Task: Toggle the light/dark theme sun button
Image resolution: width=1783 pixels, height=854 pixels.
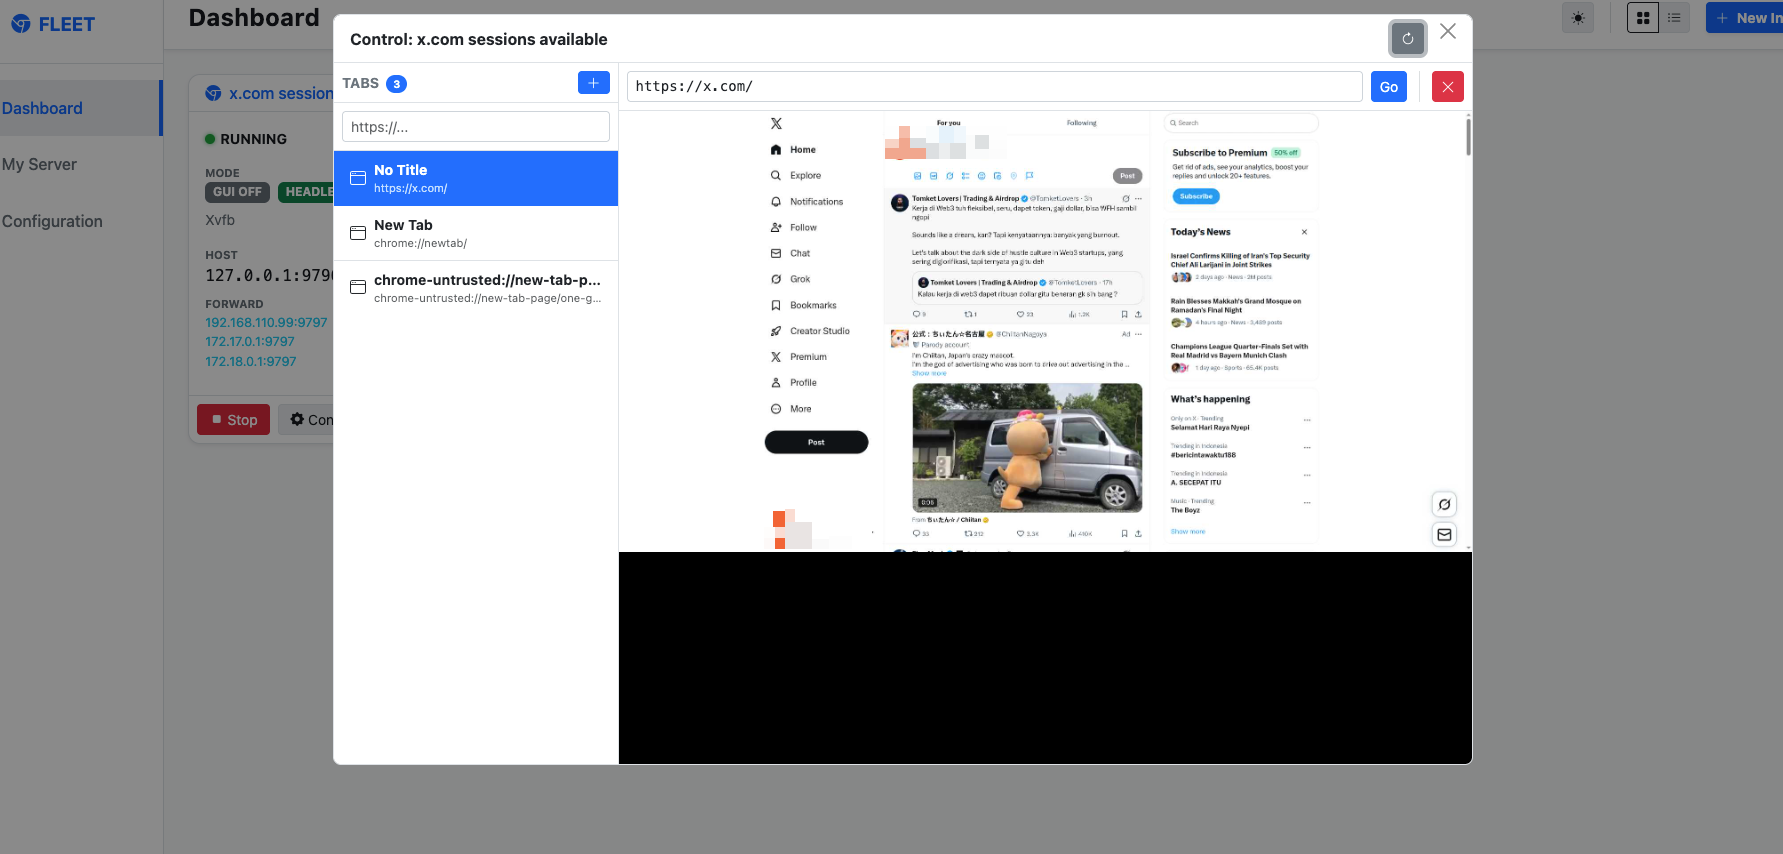Action: coord(1578,18)
